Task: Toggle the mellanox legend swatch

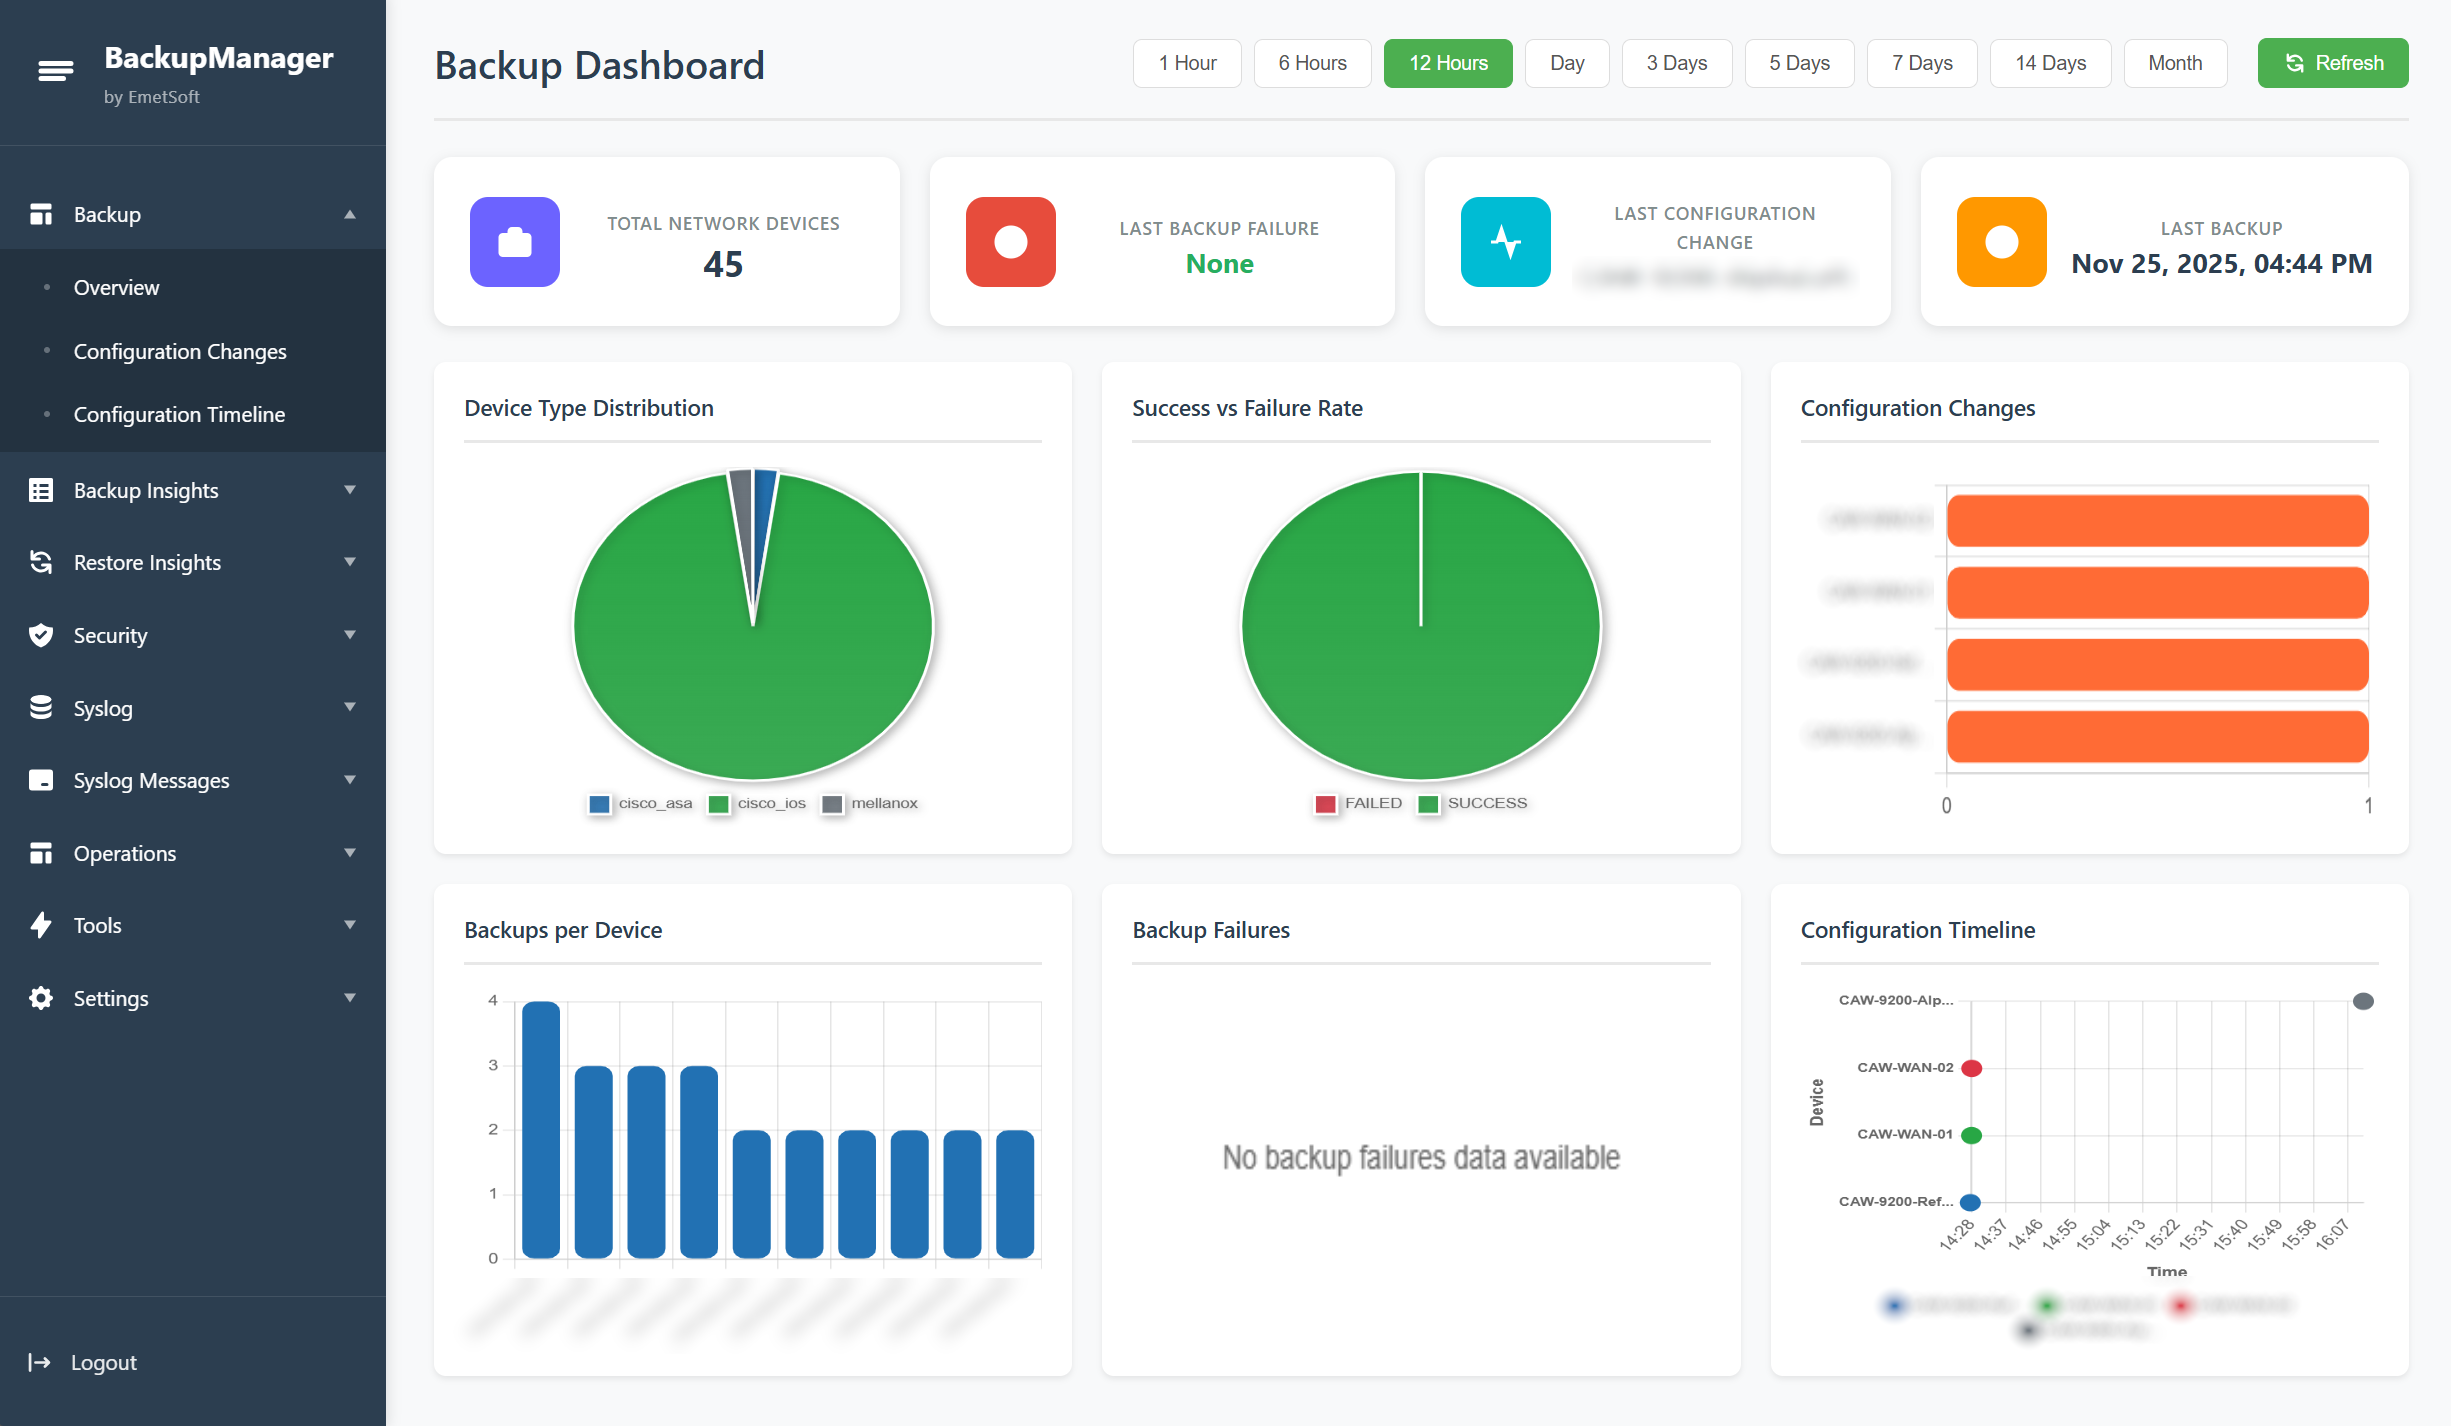Action: [x=832, y=804]
